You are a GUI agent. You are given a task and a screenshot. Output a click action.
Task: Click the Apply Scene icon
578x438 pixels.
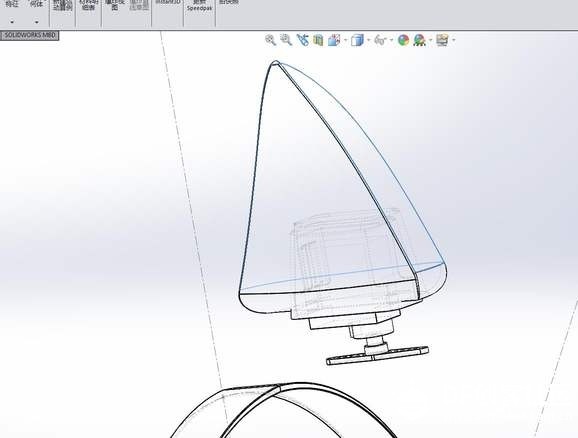click(419, 40)
